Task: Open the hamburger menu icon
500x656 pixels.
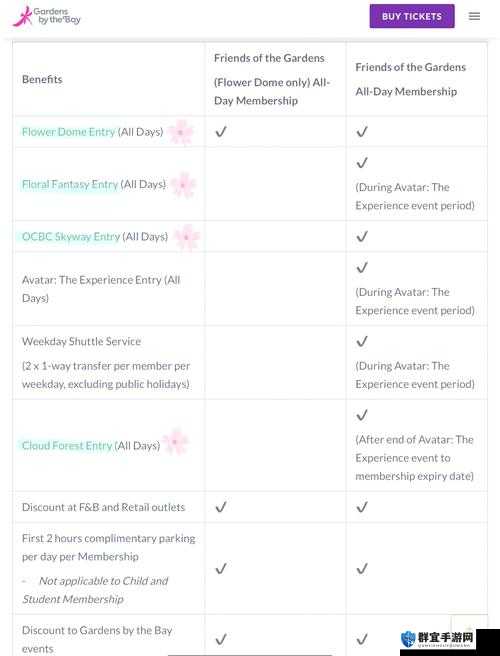Action: tap(474, 16)
